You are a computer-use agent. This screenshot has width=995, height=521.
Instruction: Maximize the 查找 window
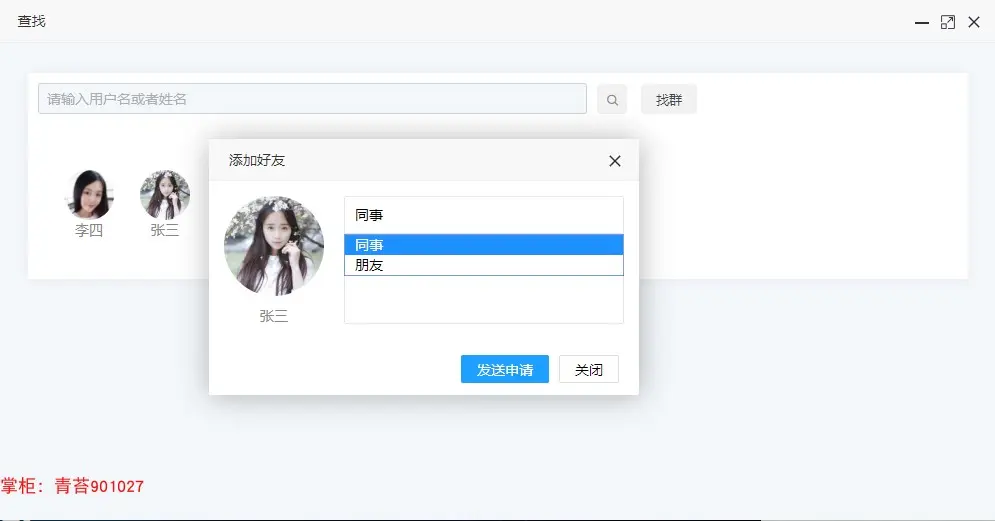point(947,23)
